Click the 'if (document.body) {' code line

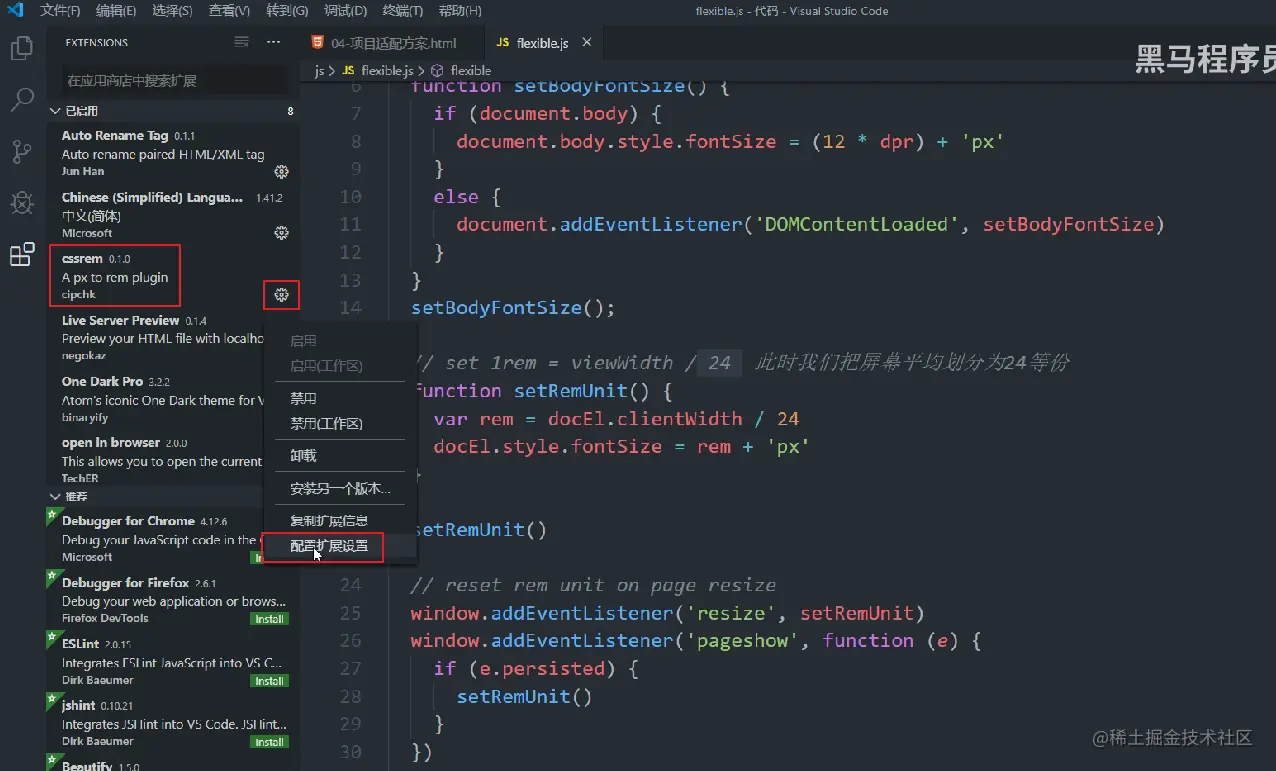[x=548, y=113]
